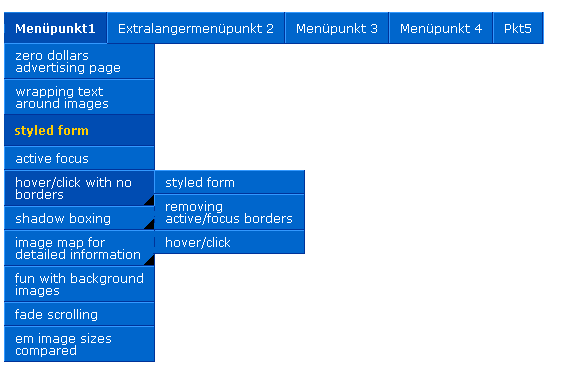Choose the active focus menu entry
Screen dimensions: 564x374
pos(79,158)
